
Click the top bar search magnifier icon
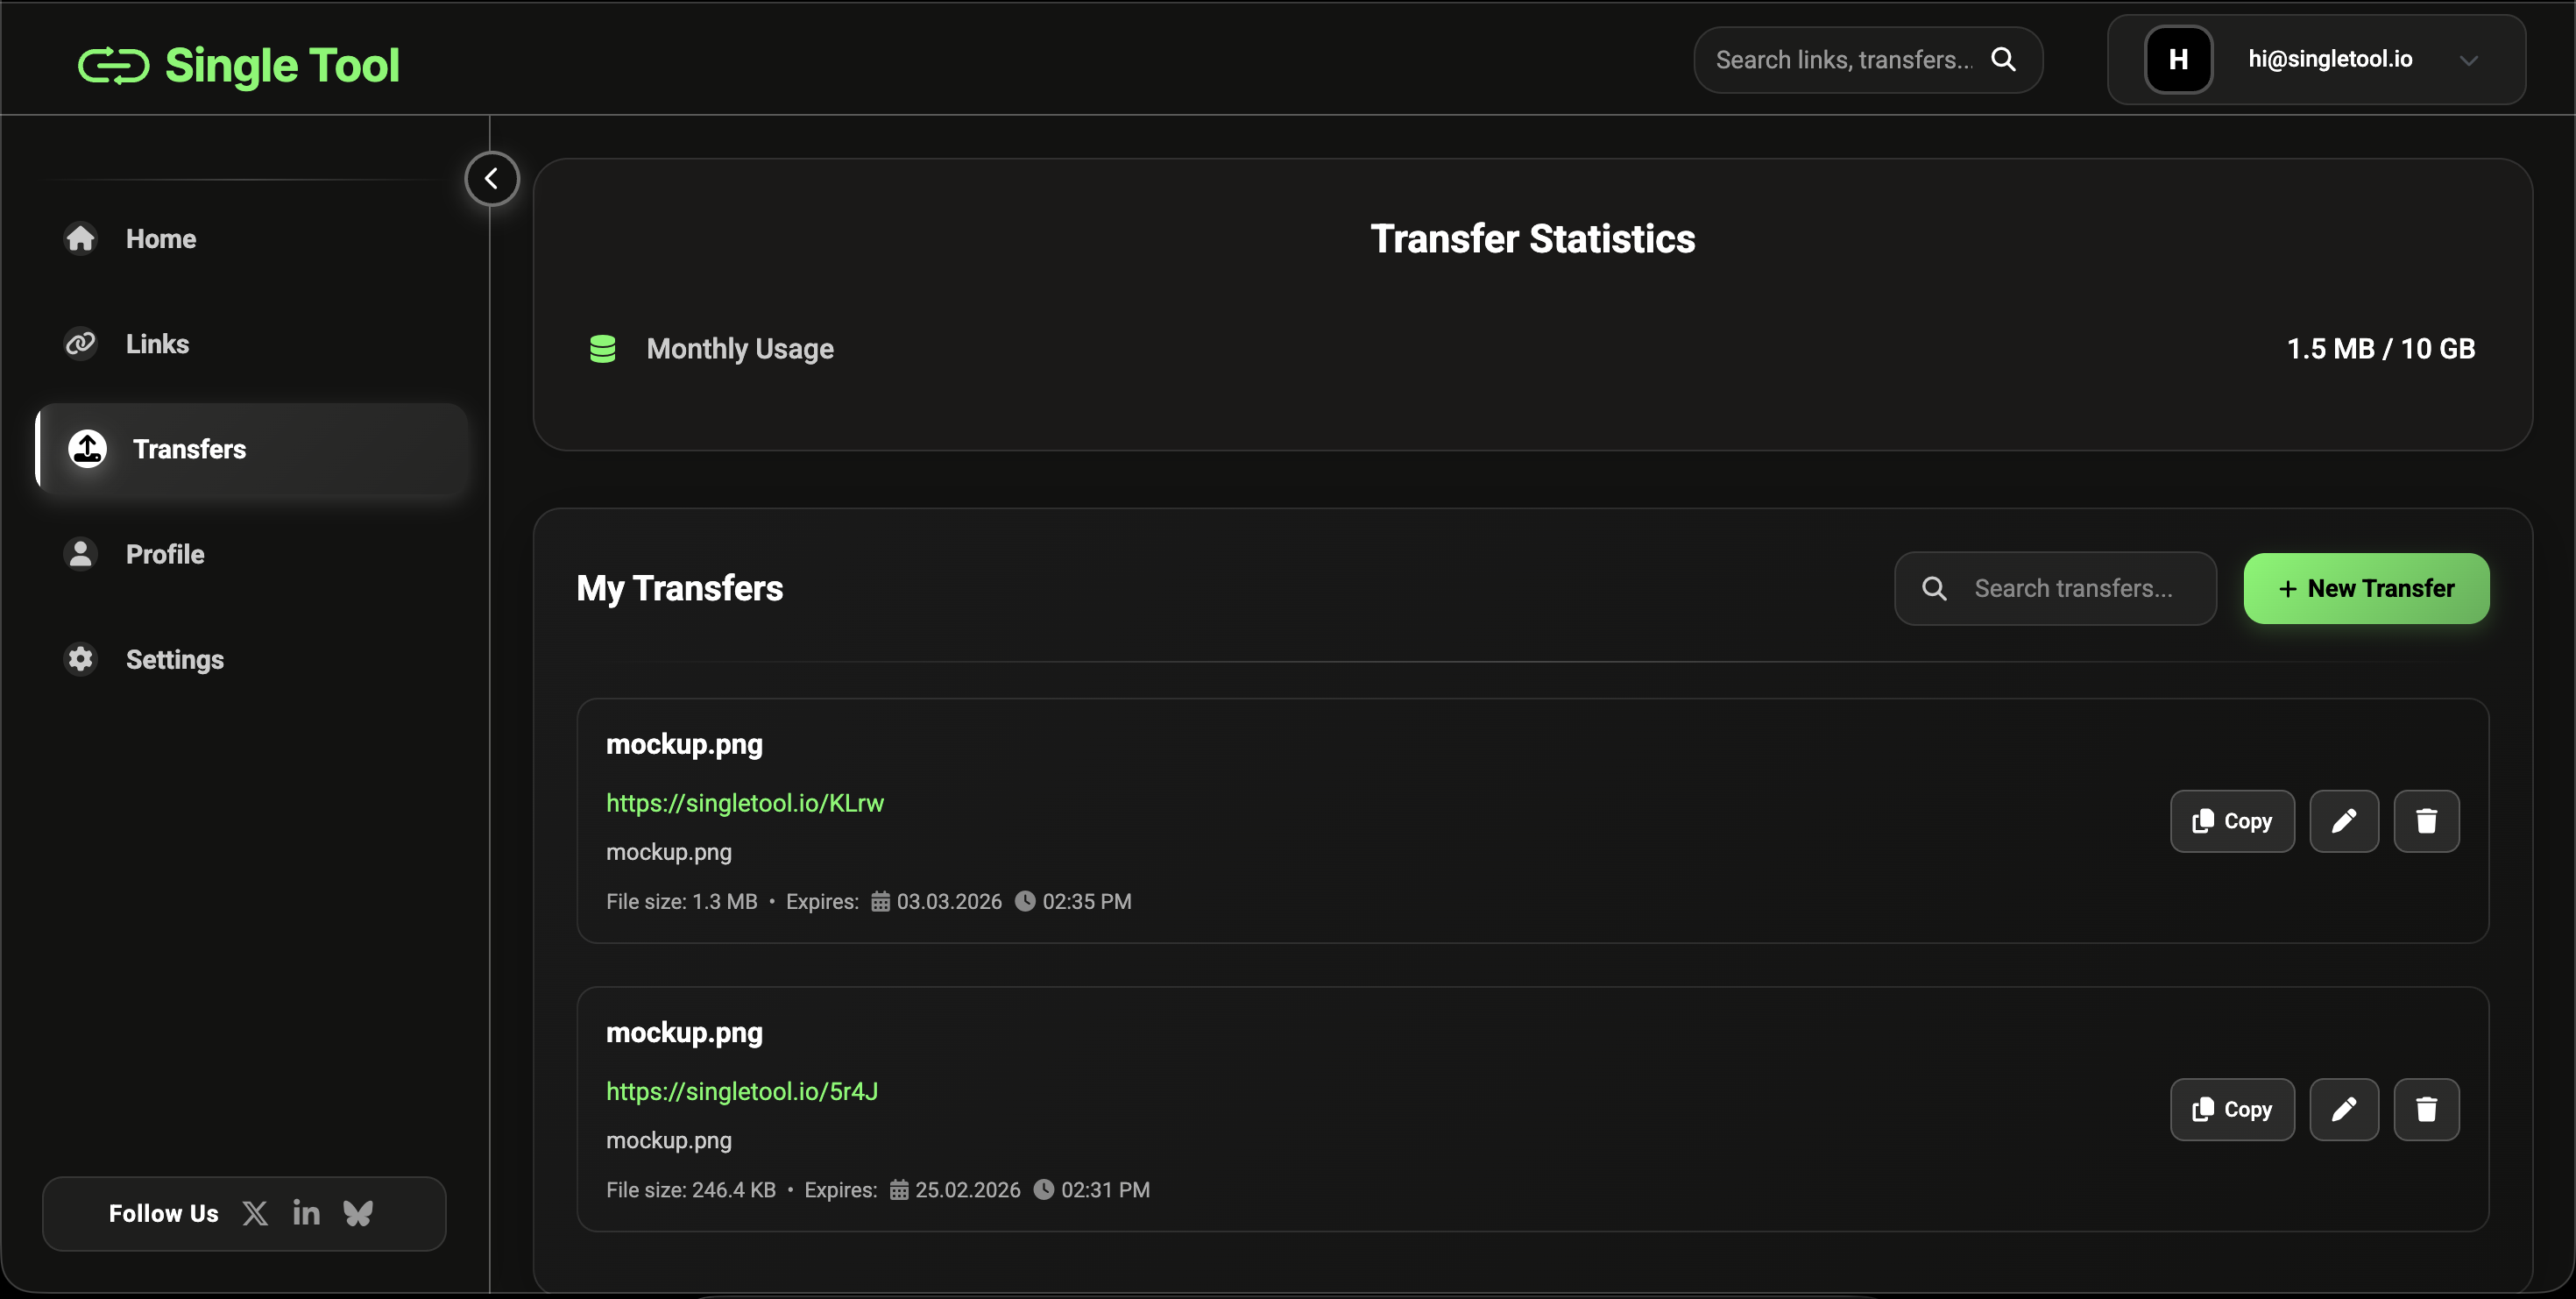(x=2003, y=60)
